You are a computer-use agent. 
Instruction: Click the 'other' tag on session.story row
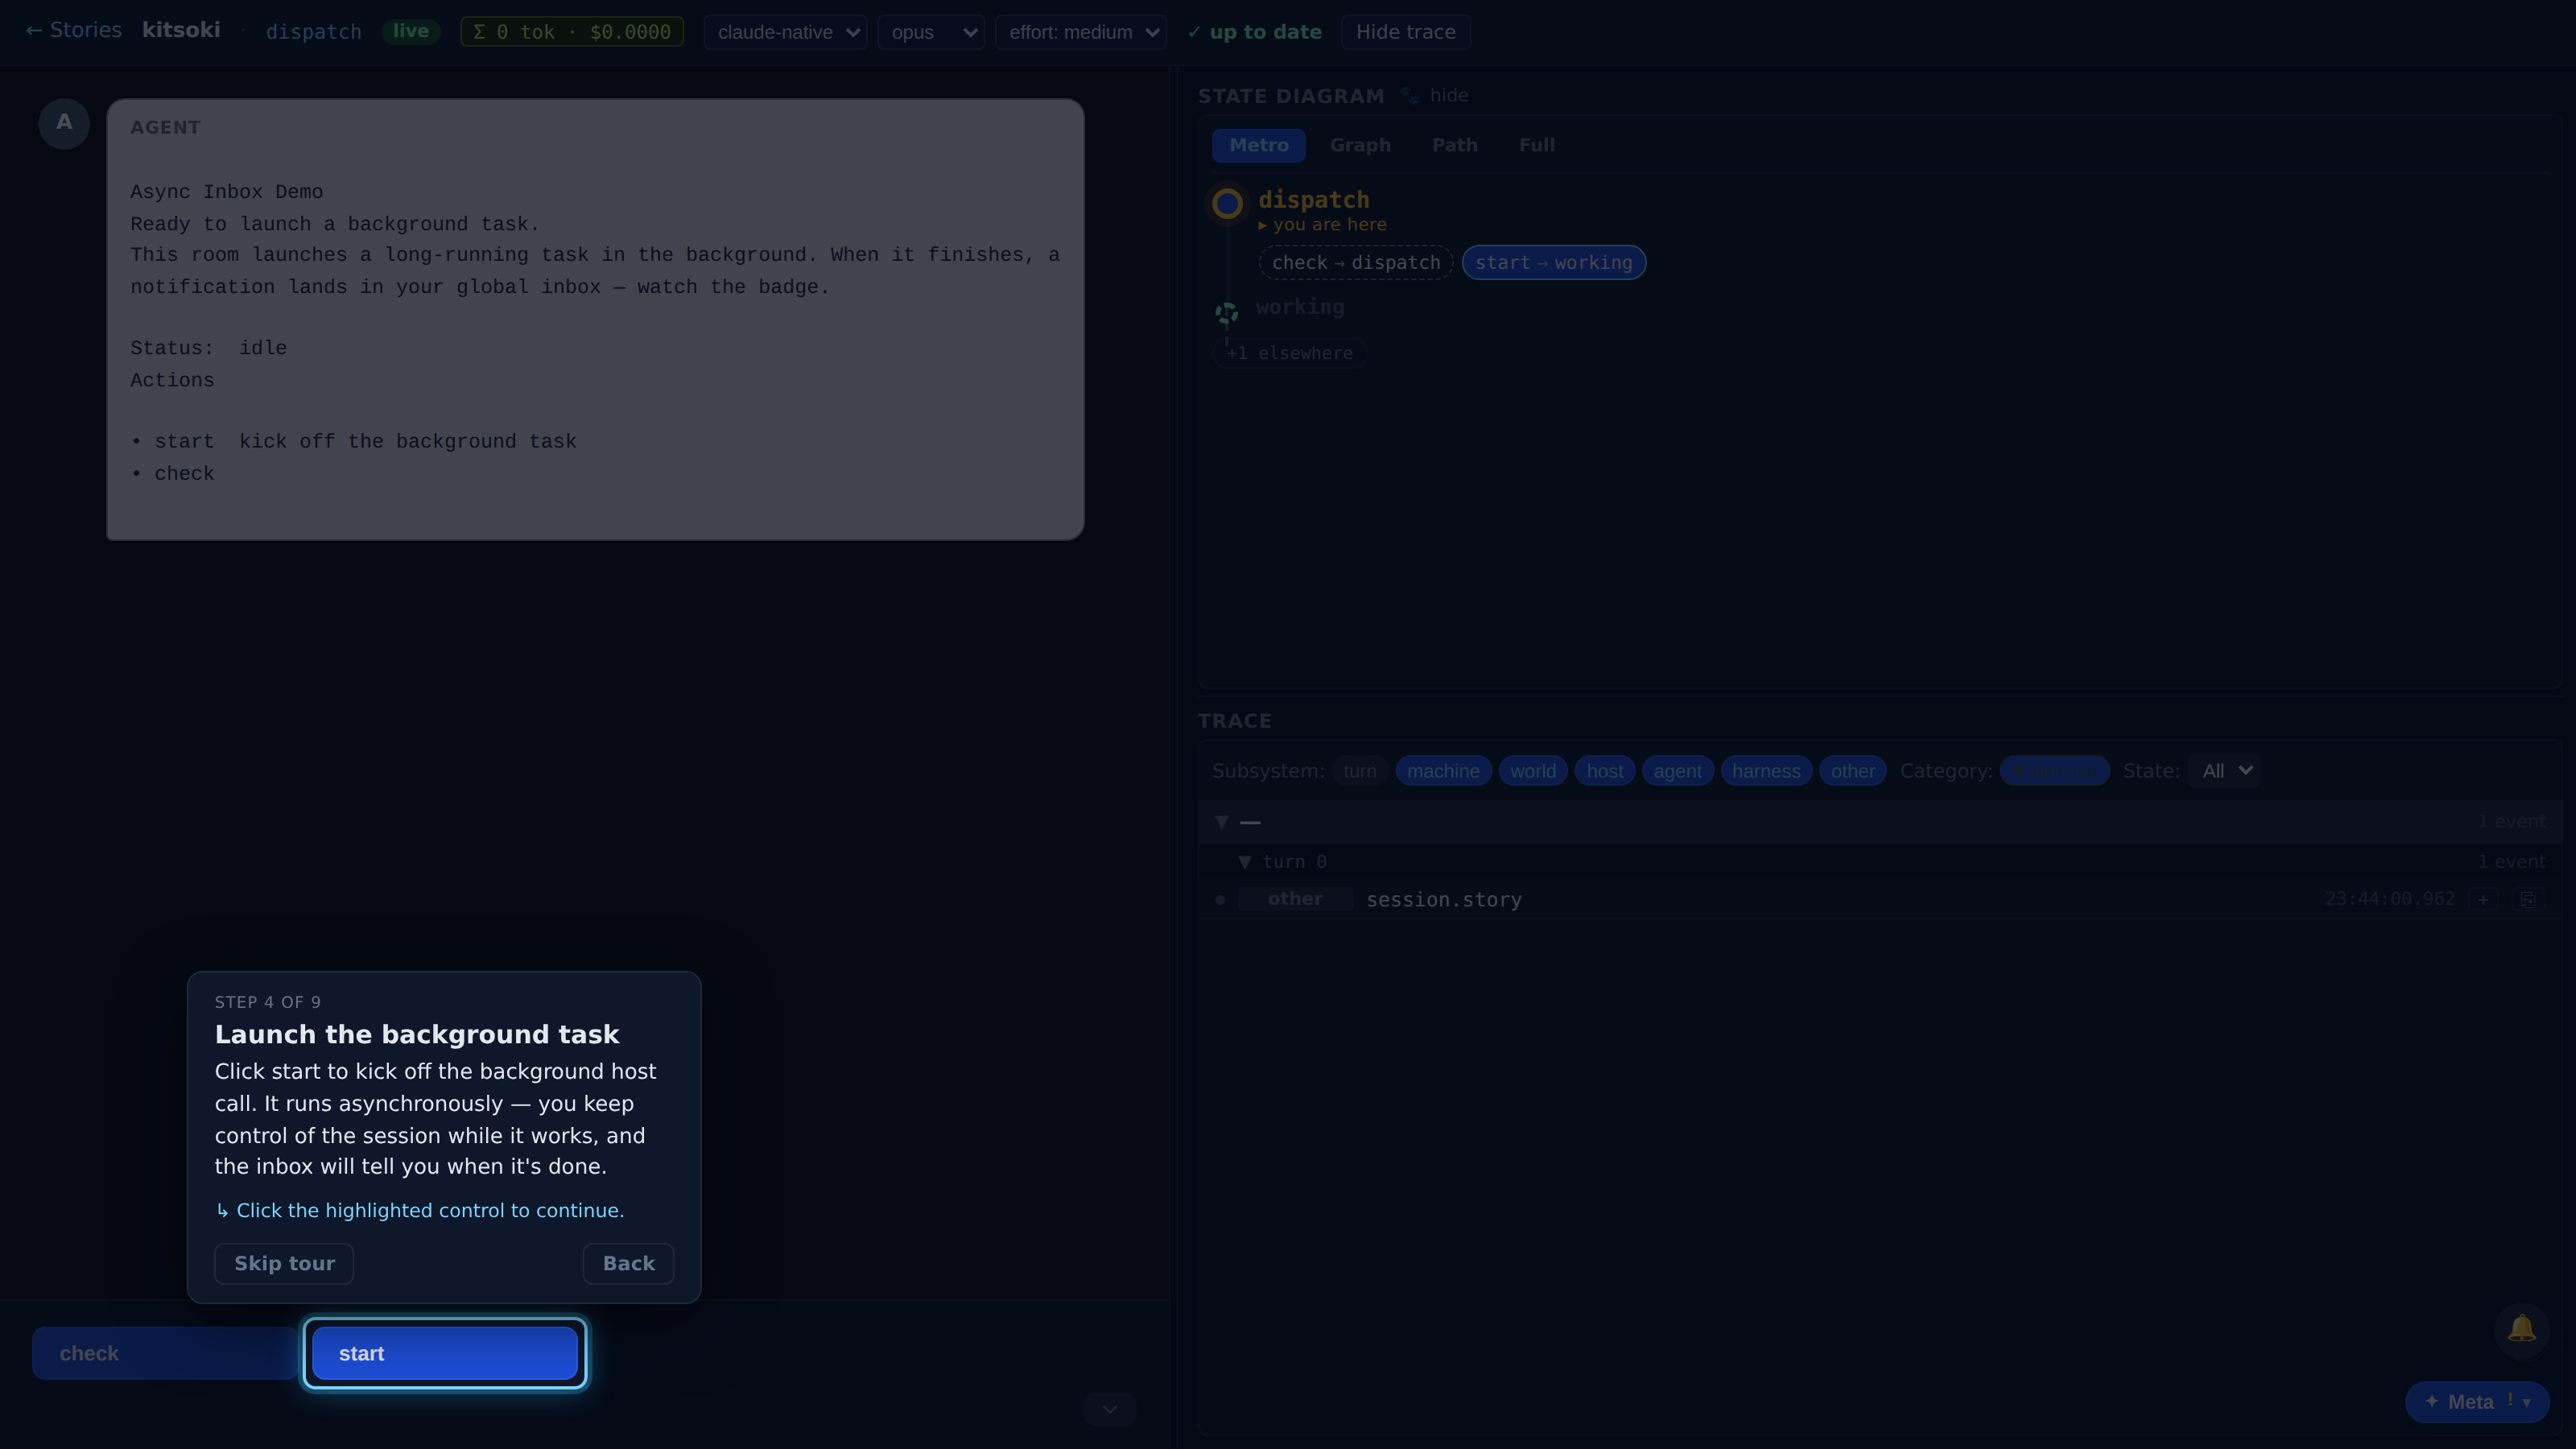tap(1295, 899)
